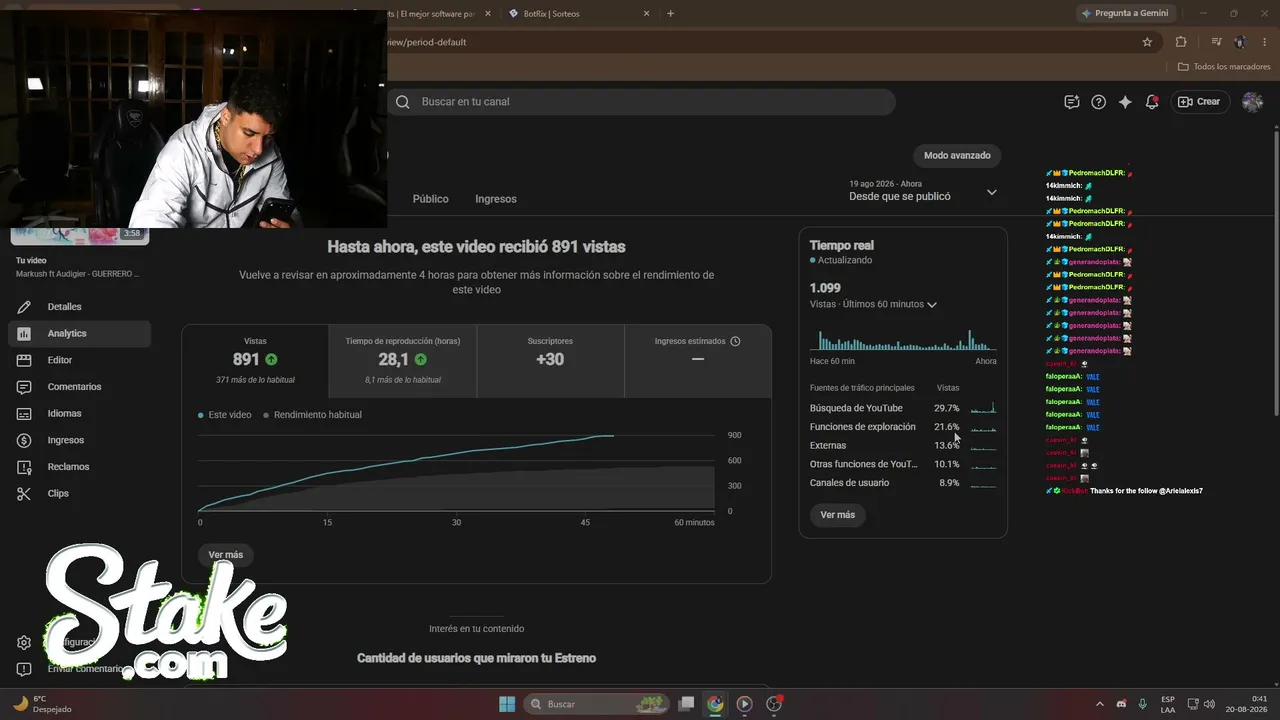
Task: Expand the 'Últimos 60 minutos' dropdown
Action: coord(873,304)
